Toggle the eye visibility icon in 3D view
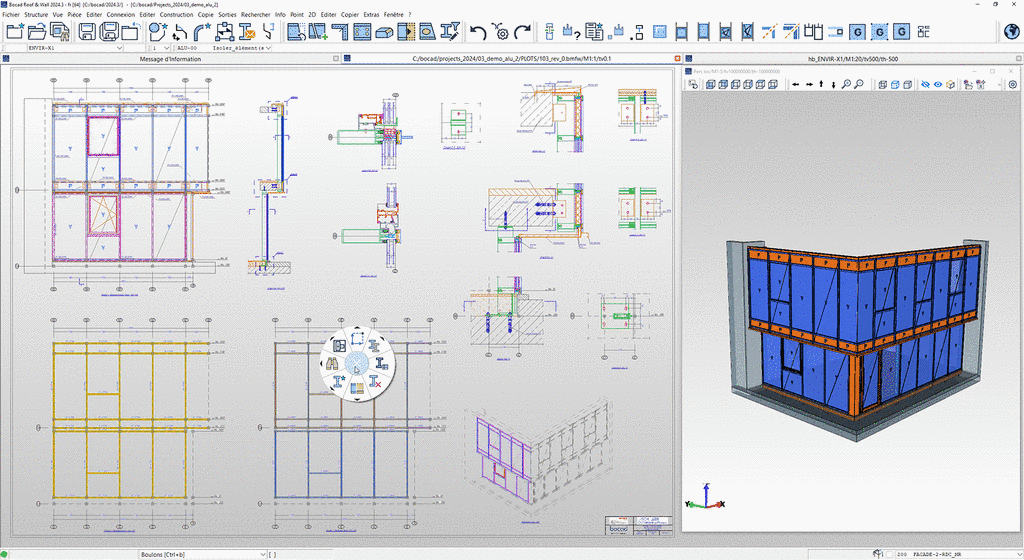This screenshot has height=560, width=1024. coord(939,85)
